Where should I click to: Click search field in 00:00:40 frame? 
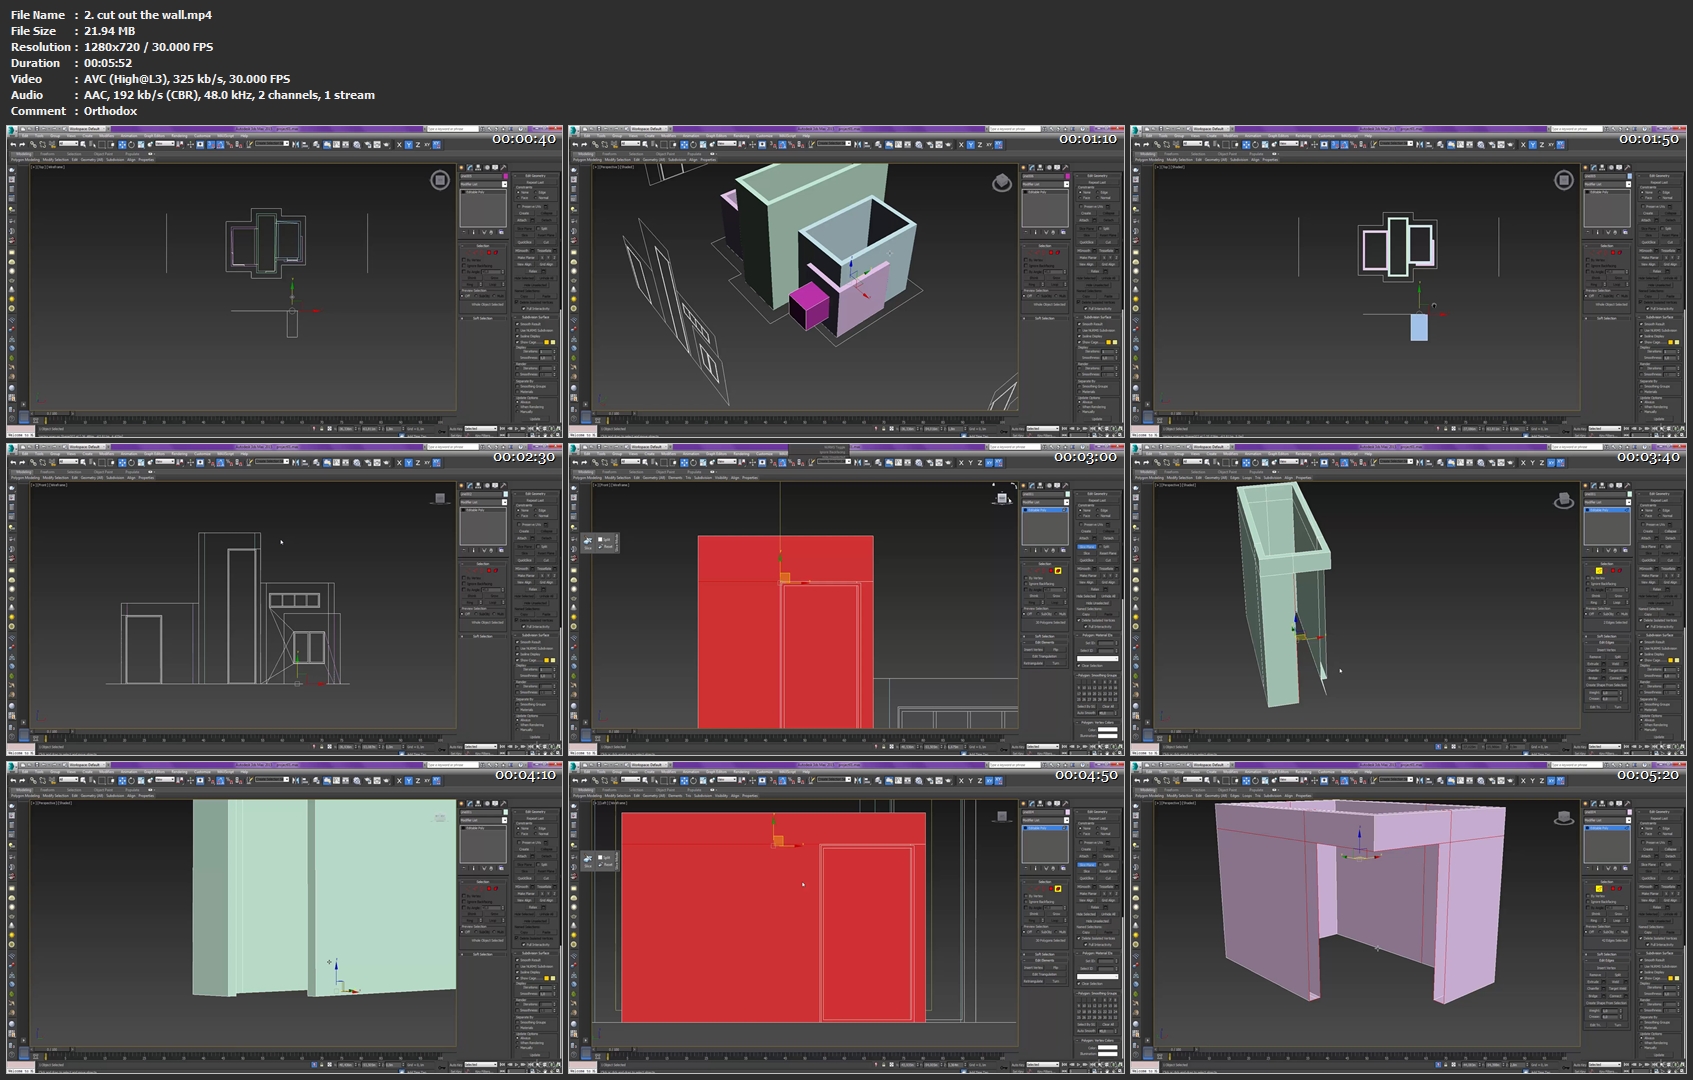[453, 129]
